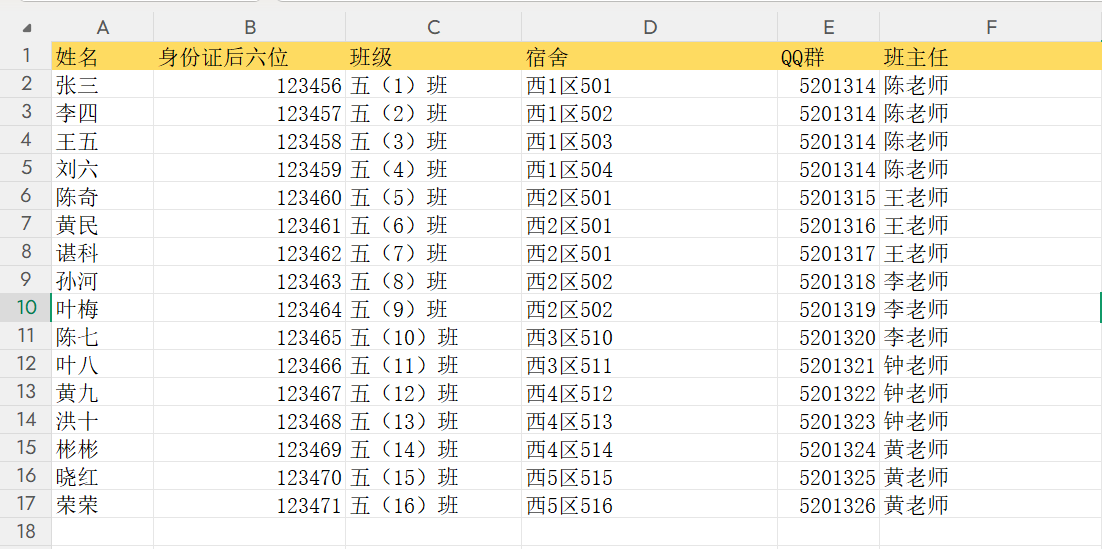
Task: Select the cell with name 洪十
Action: pyautogui.click(x=103, y=421)
